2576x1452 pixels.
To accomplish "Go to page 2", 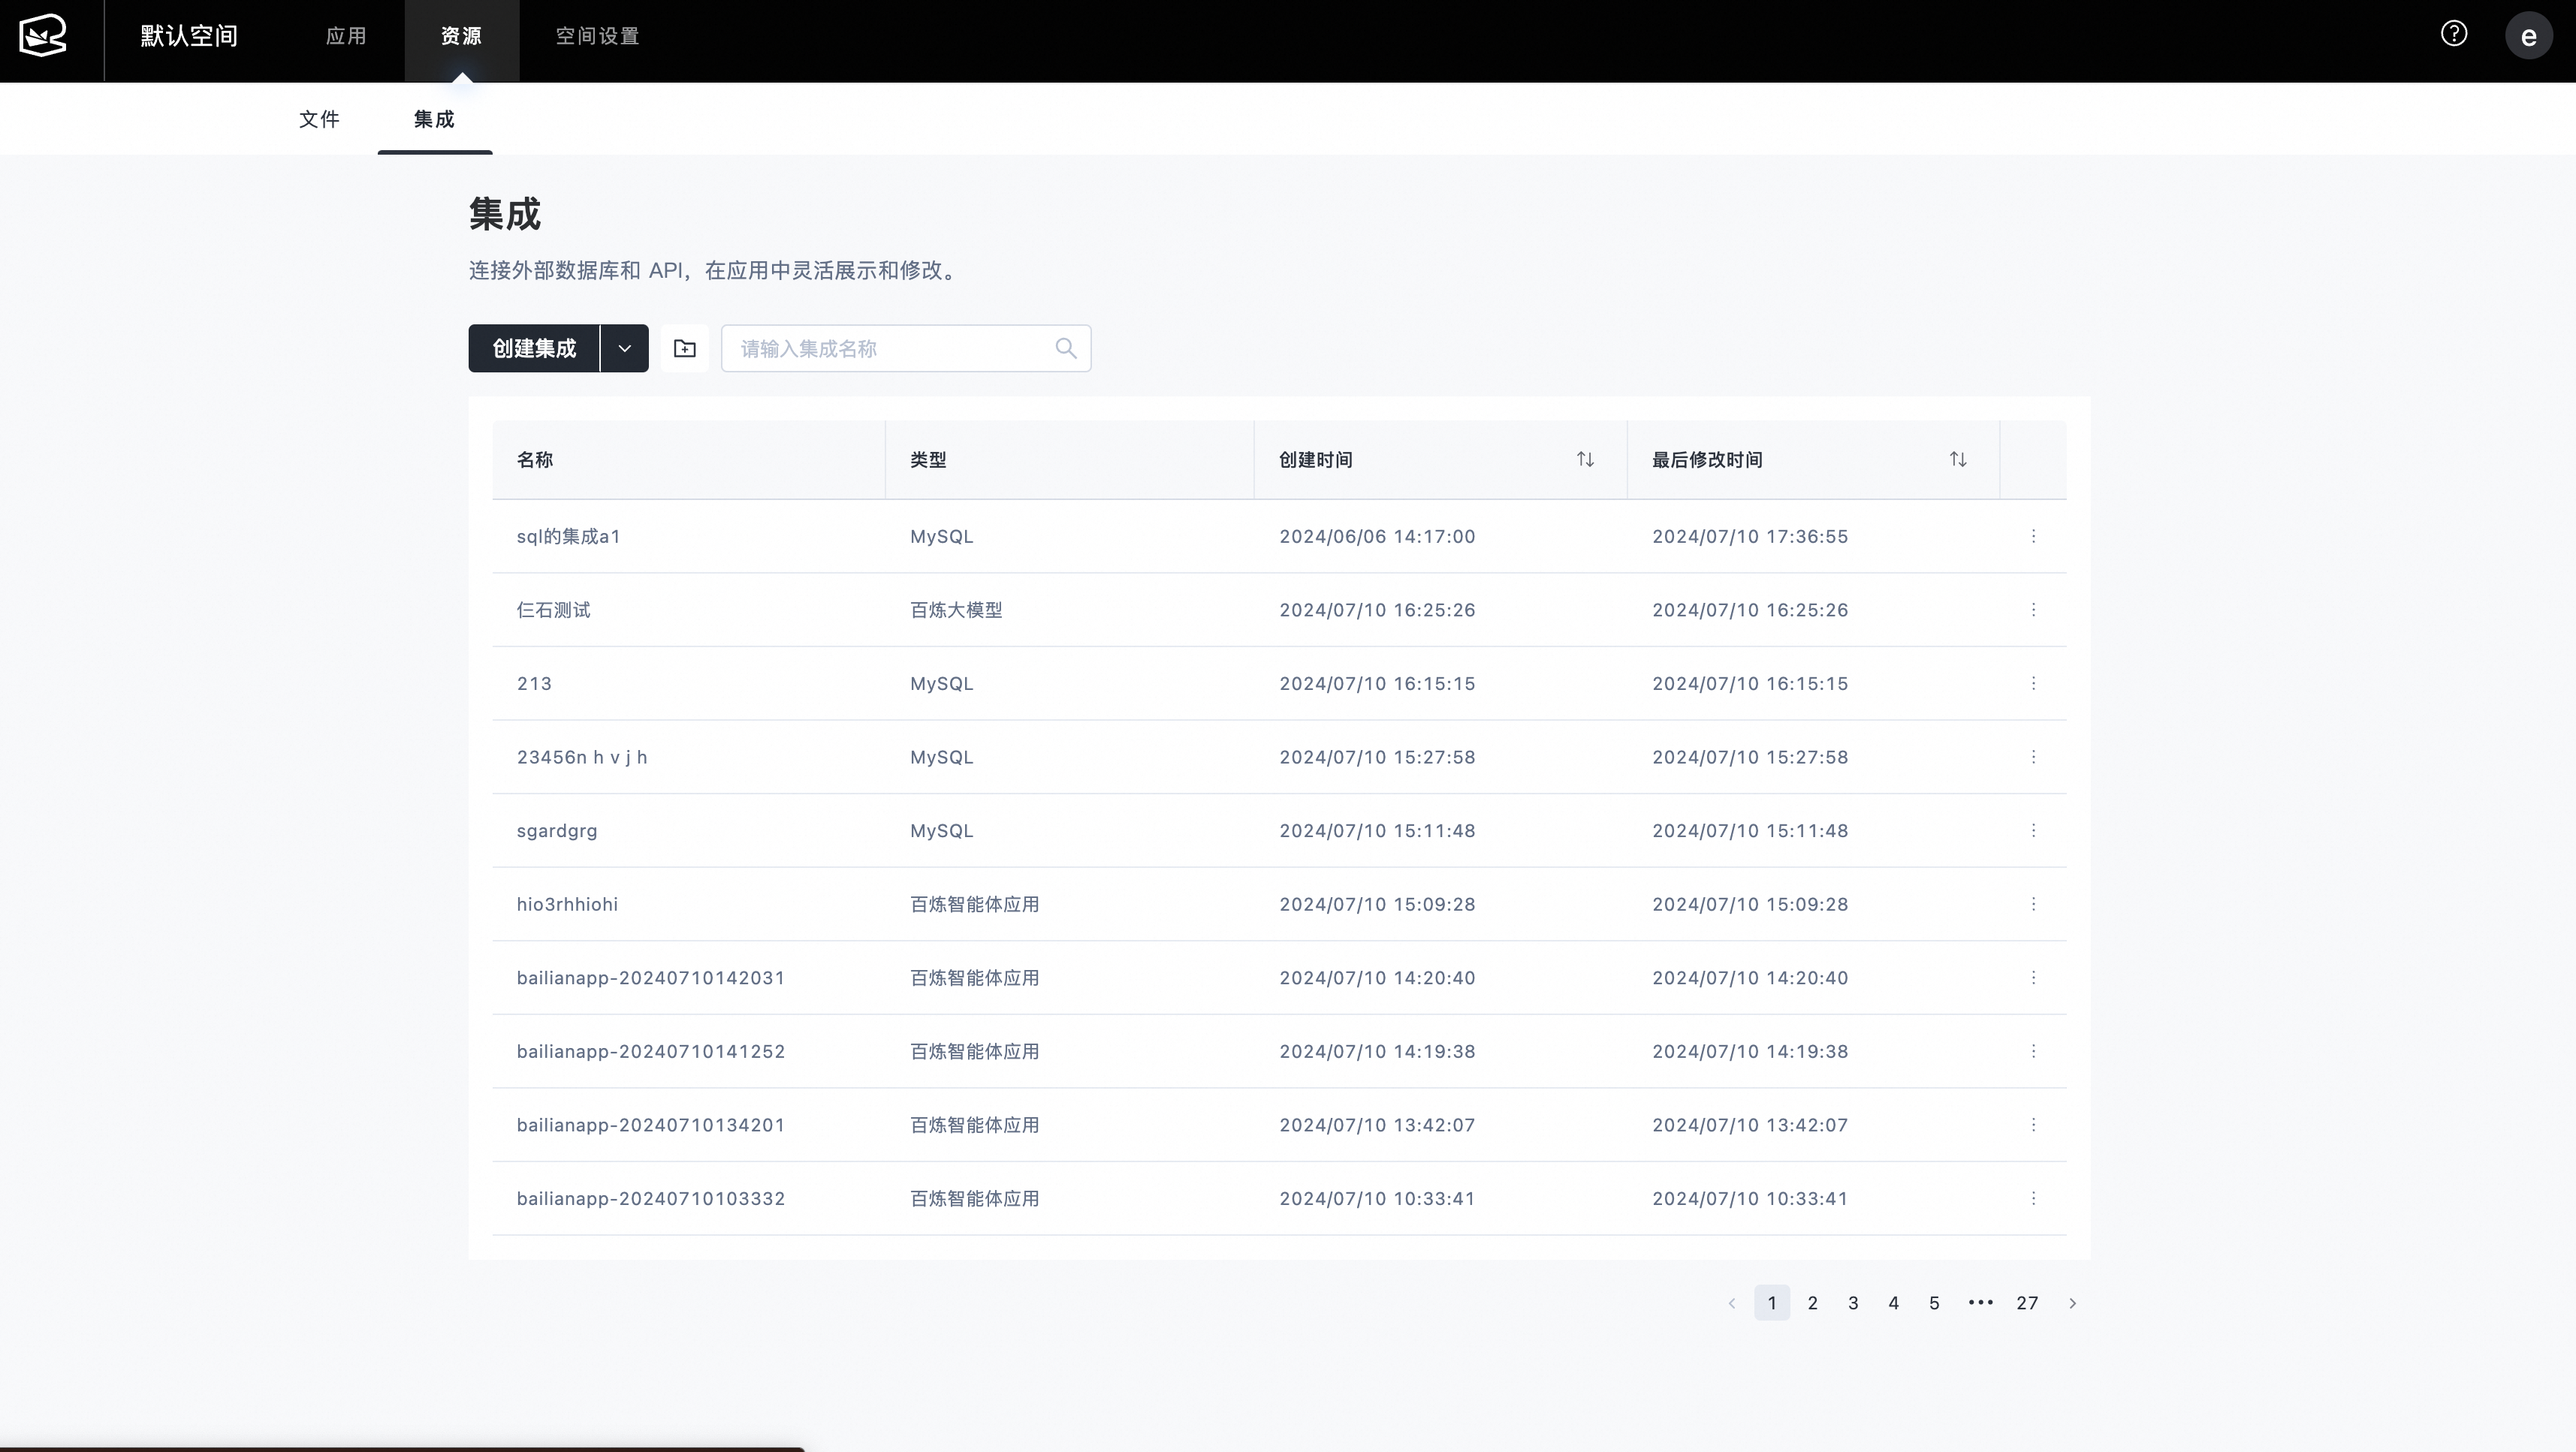I will (1812, 1303).
